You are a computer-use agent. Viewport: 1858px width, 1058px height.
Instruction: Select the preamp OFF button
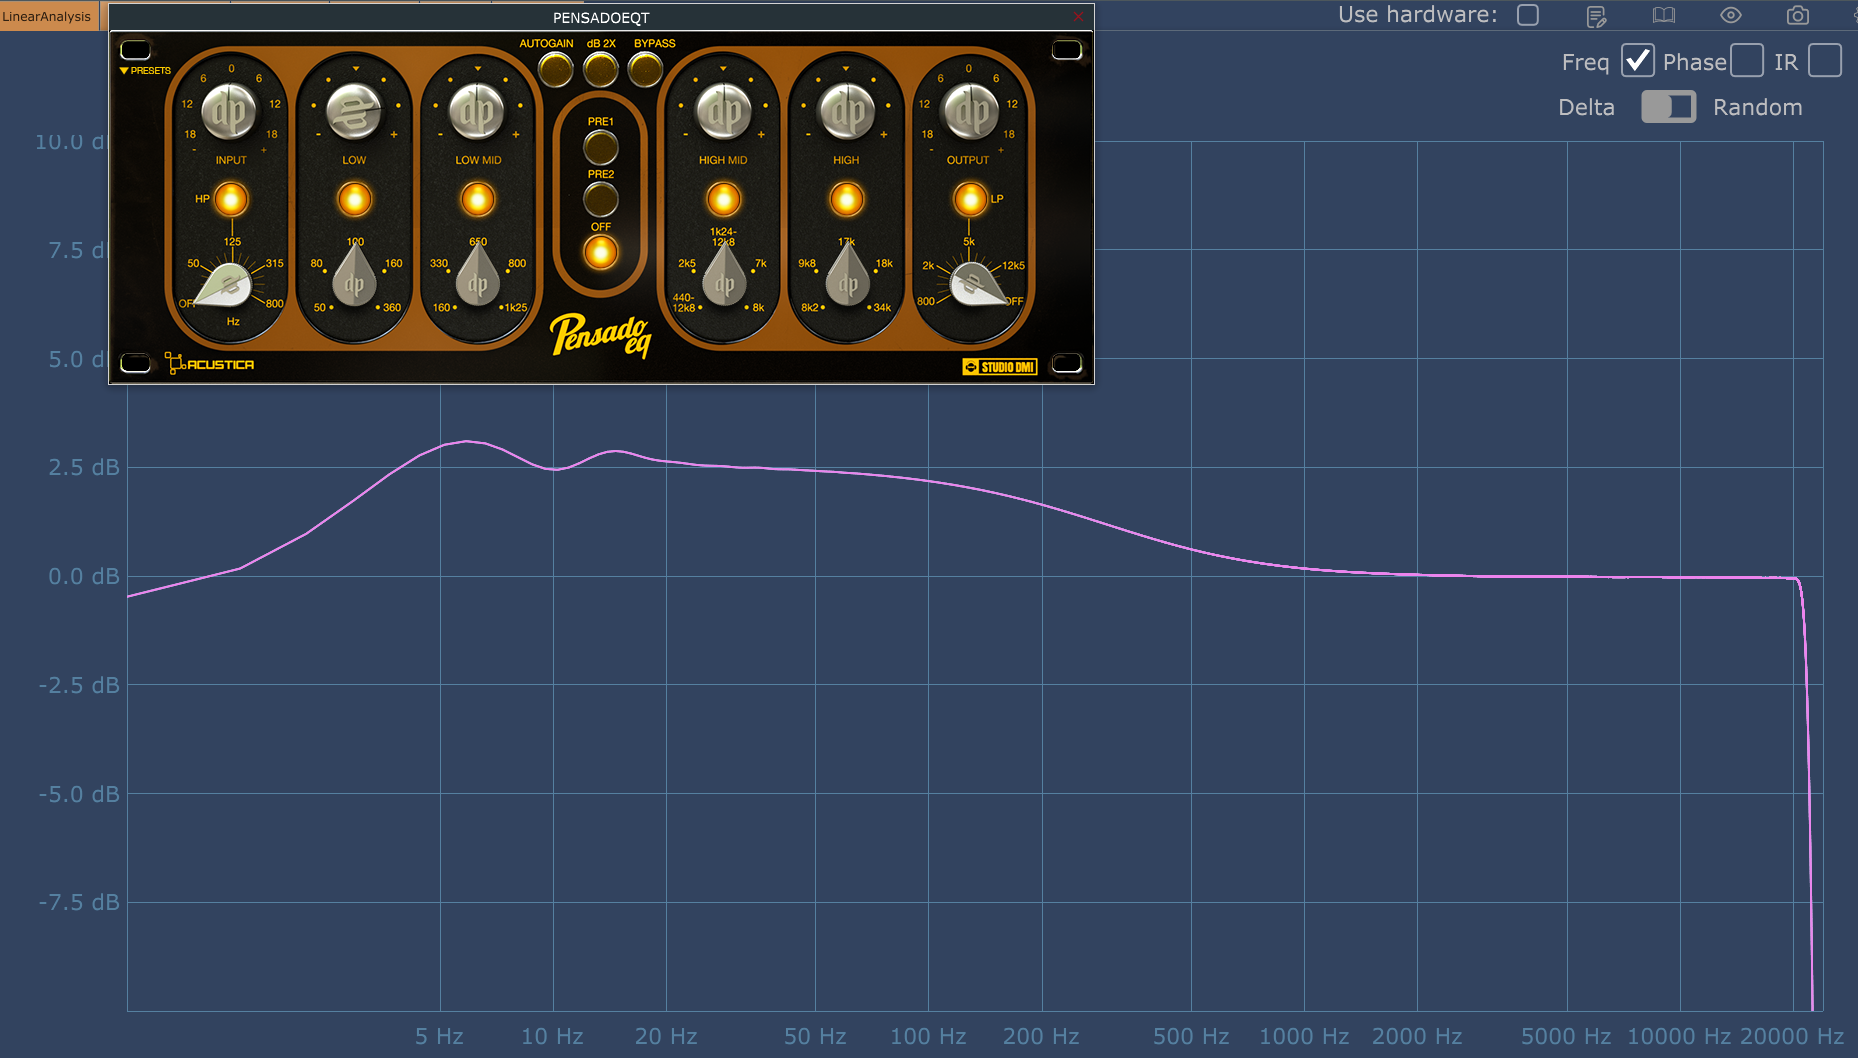coord(600,253)
